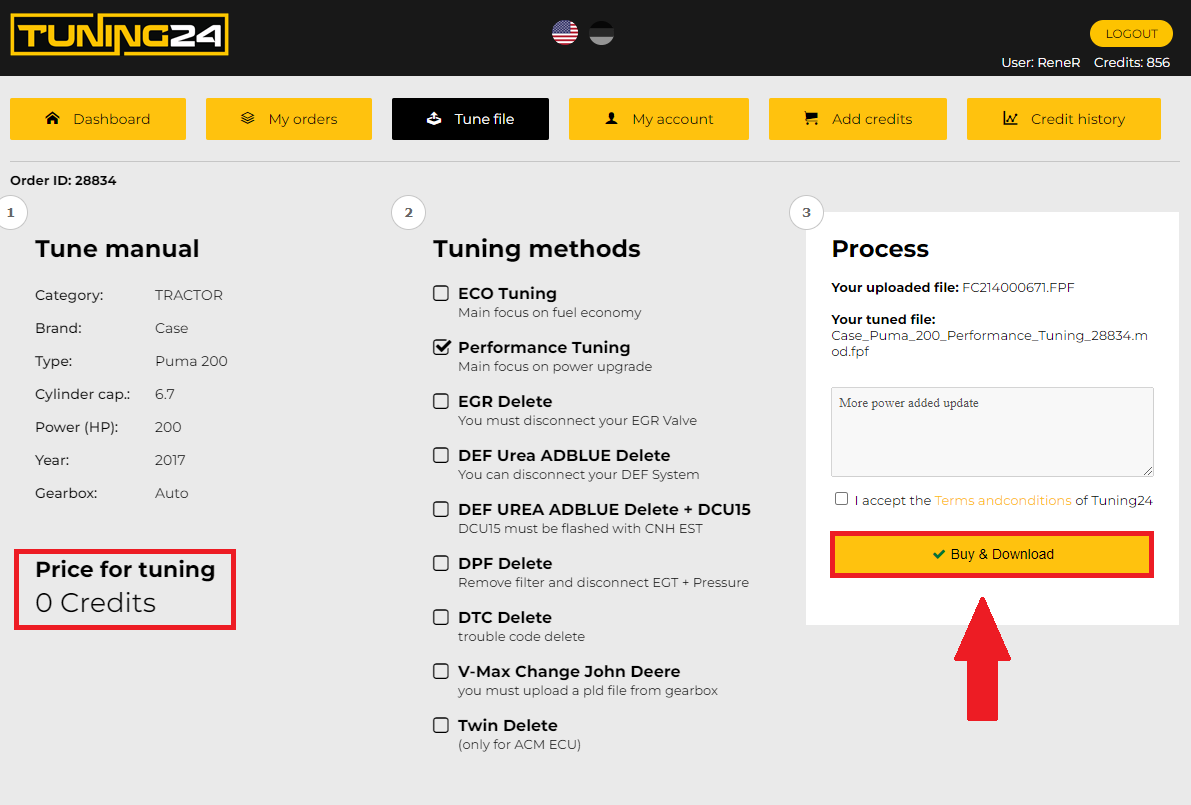This screenshot has height=805, width=1191.
Task: Open the Terms andconditions link
Action: 1003,500
